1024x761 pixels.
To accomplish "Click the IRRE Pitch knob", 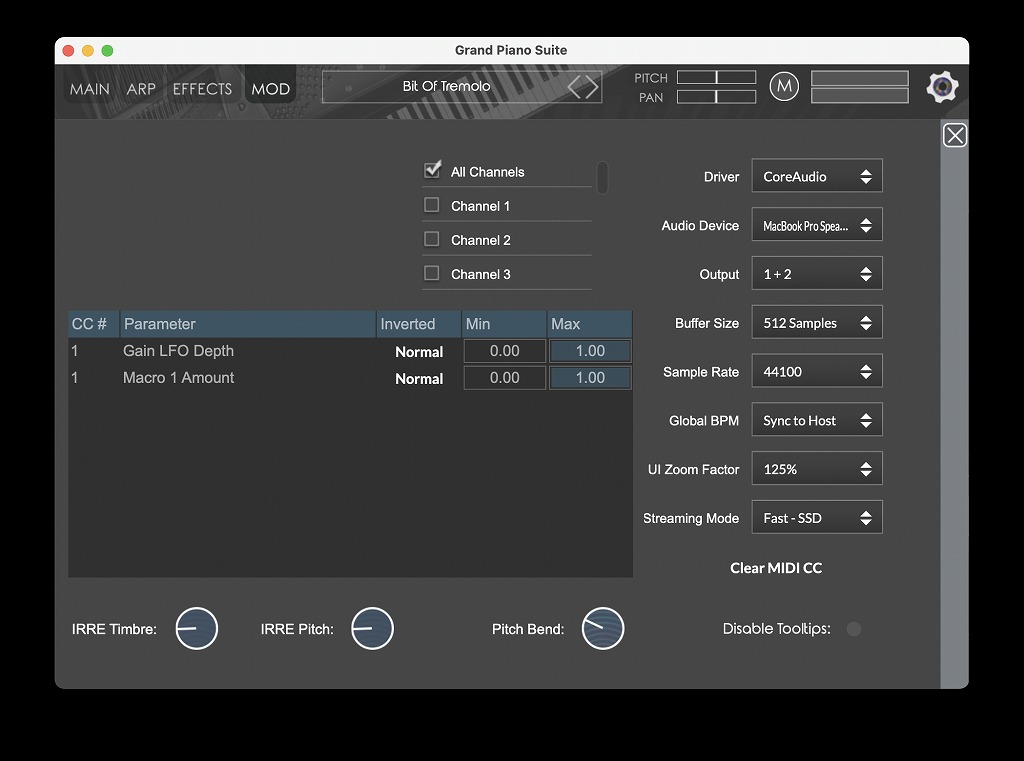I will pyautogui.click(x=372, y=629).
